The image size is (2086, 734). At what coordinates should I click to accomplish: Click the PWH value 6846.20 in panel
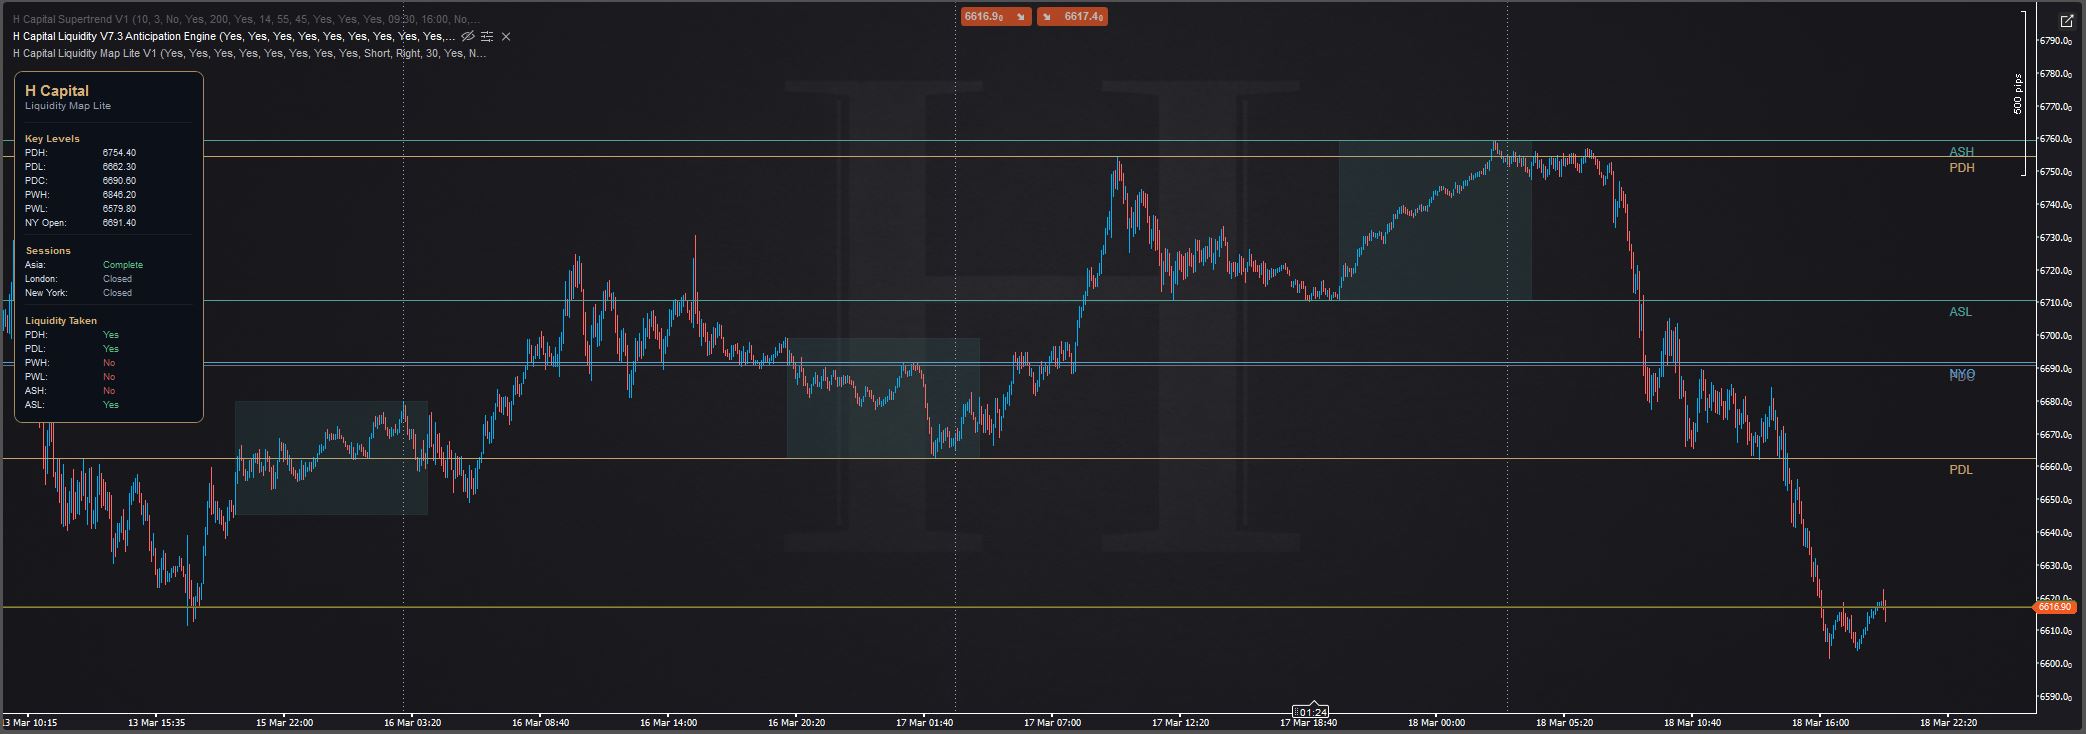(119, 195)
